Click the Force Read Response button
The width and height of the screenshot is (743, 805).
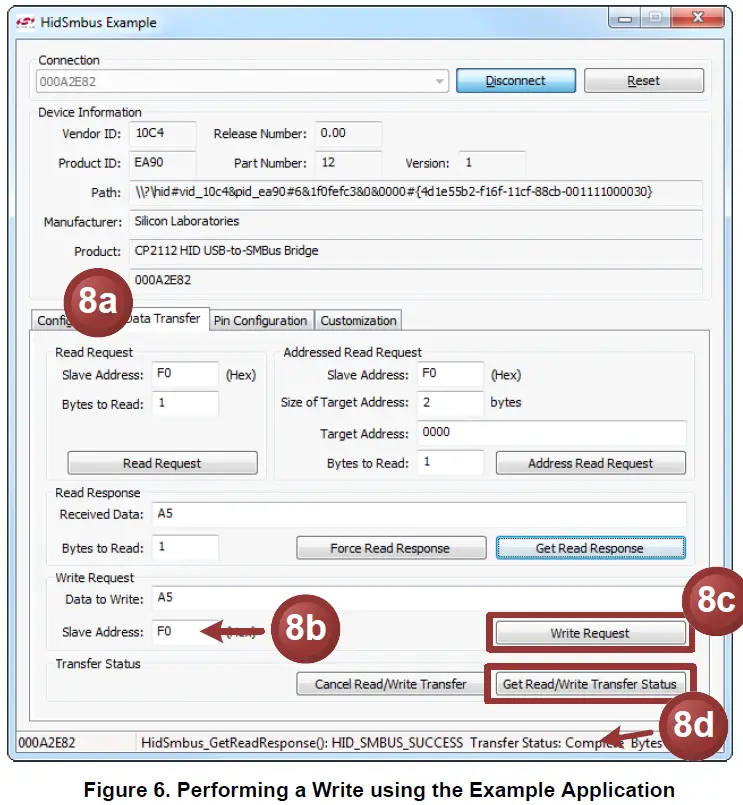[x=391, y=548]
